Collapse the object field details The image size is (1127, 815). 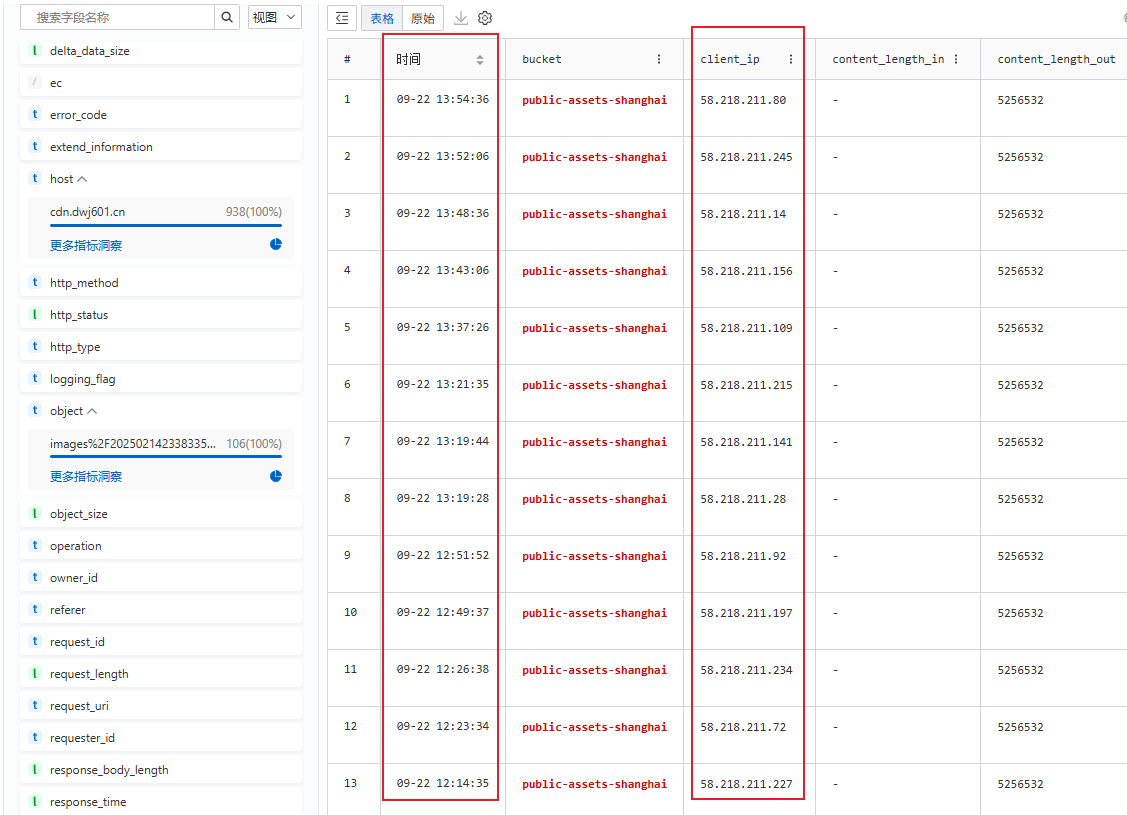click(x=92, y=411)
